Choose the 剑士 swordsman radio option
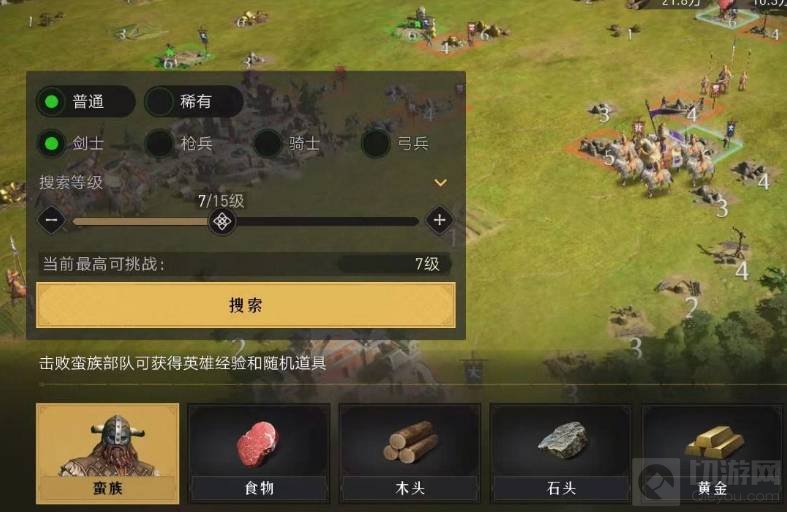The height and width of the screenshot is (512, 787). (73, 144)
